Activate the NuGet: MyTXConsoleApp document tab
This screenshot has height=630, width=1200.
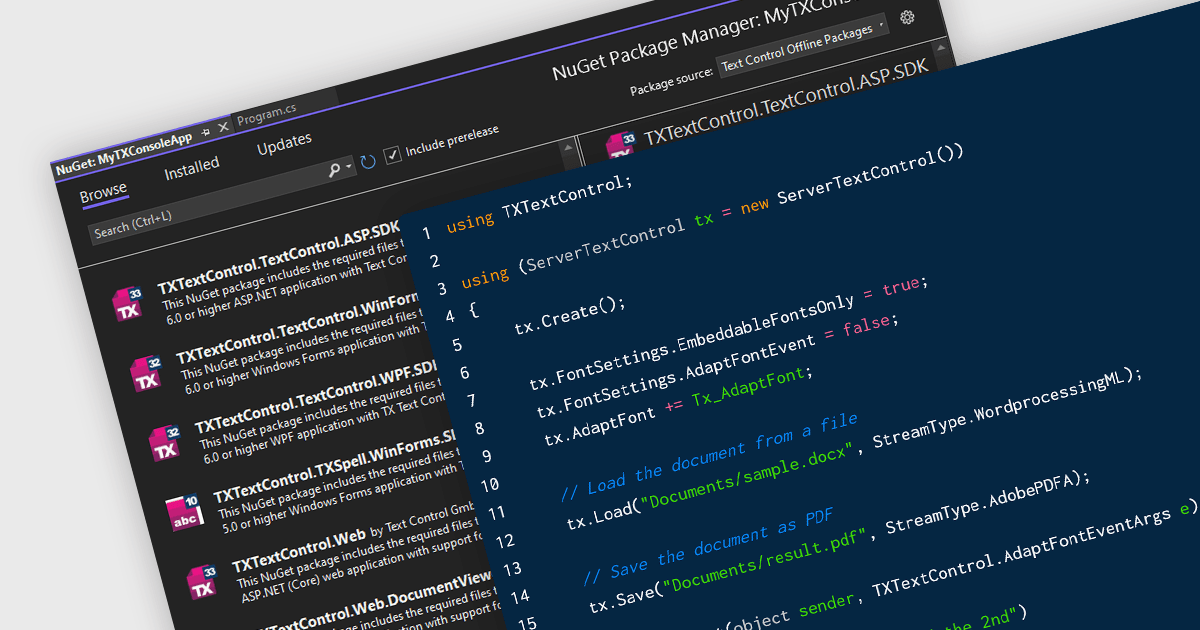(x=123, y=152)
